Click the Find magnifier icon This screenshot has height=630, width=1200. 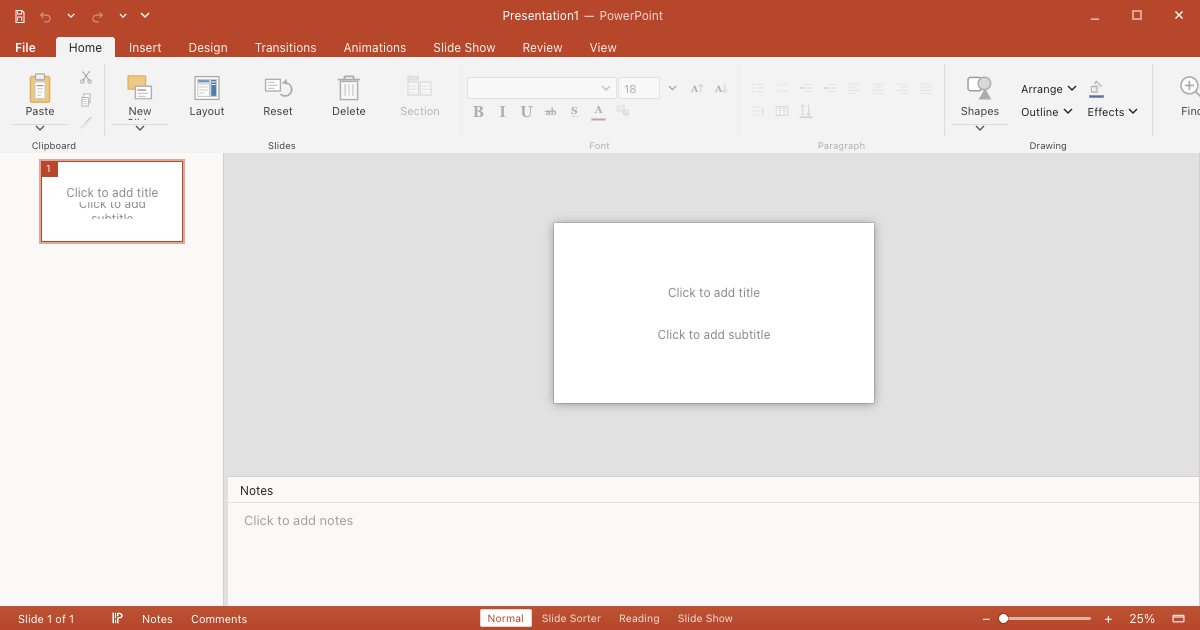tap(1190, 87)
